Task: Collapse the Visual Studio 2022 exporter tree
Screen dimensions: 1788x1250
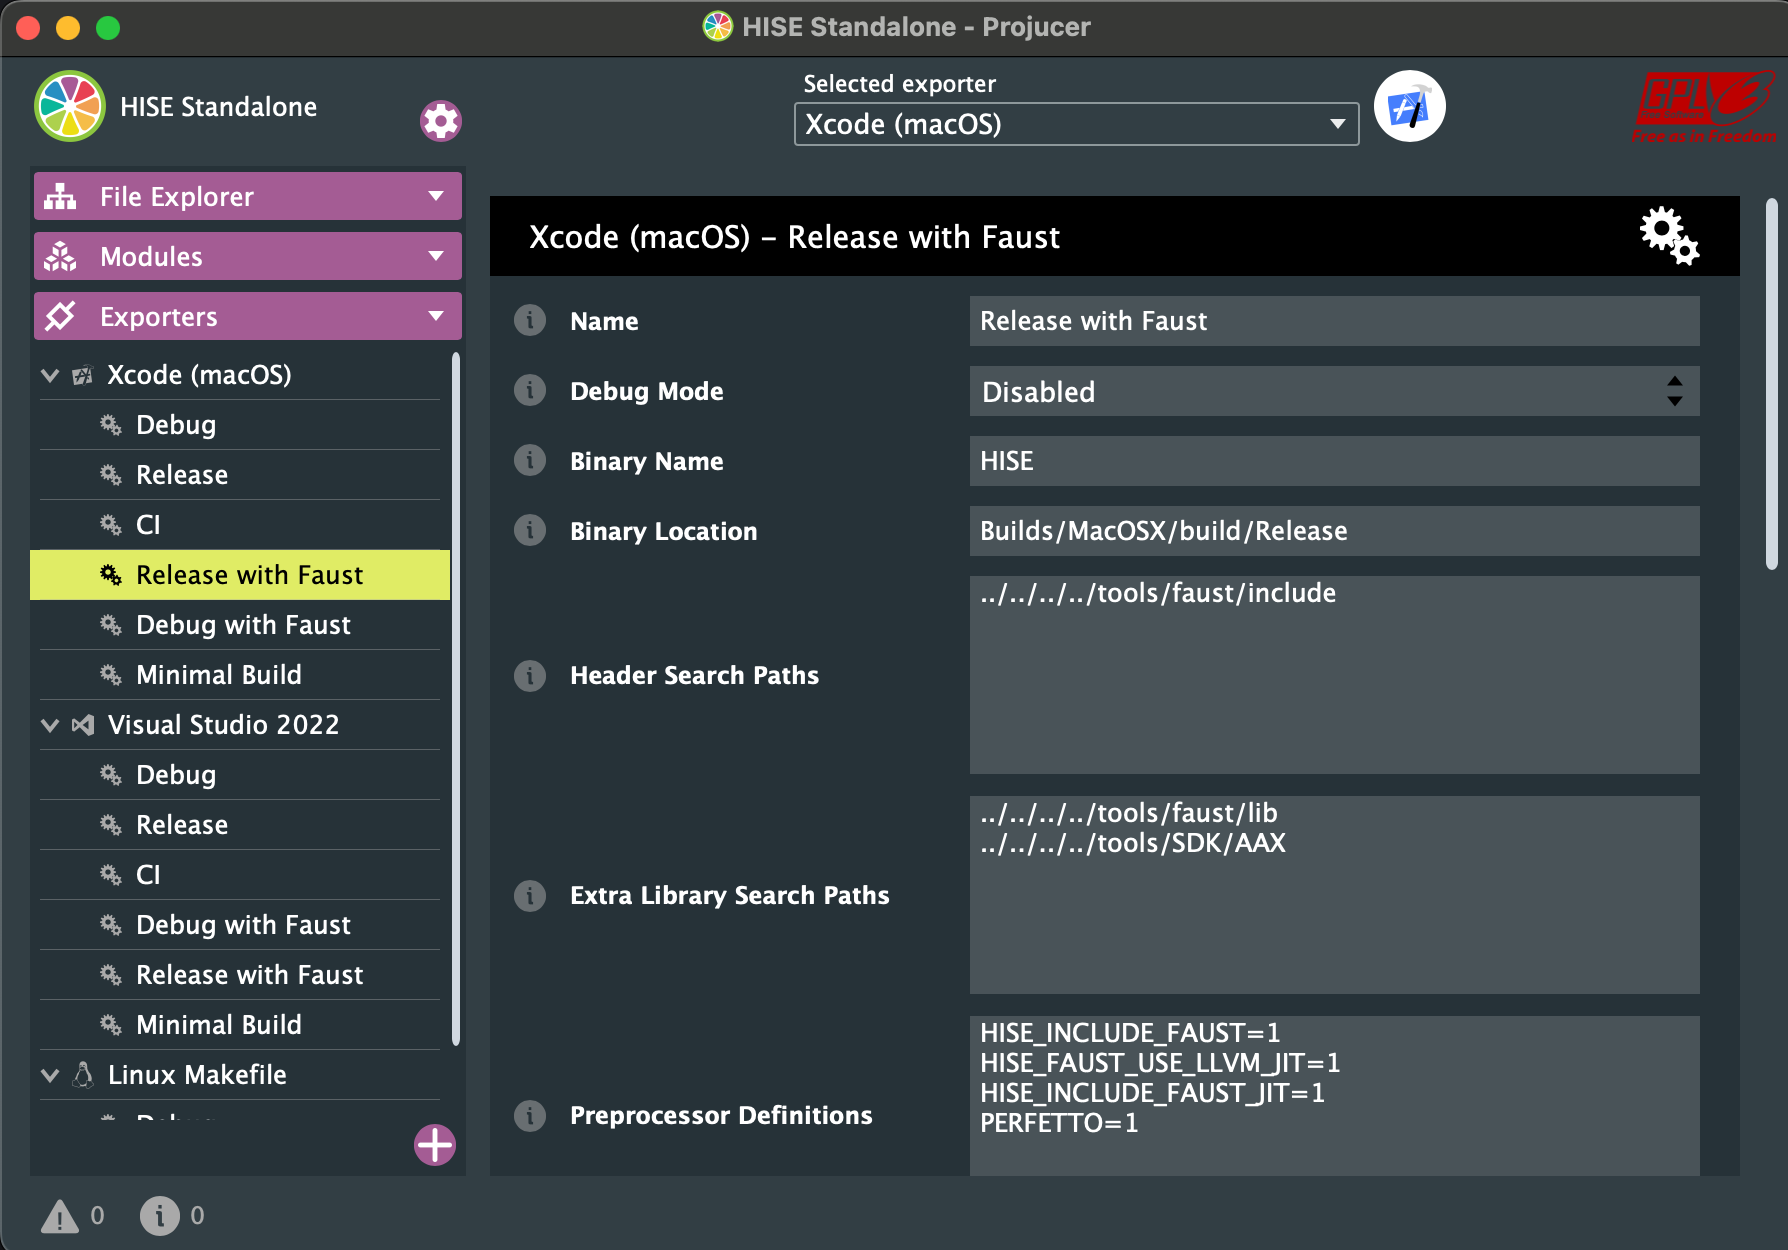Action: coord(50,725)
